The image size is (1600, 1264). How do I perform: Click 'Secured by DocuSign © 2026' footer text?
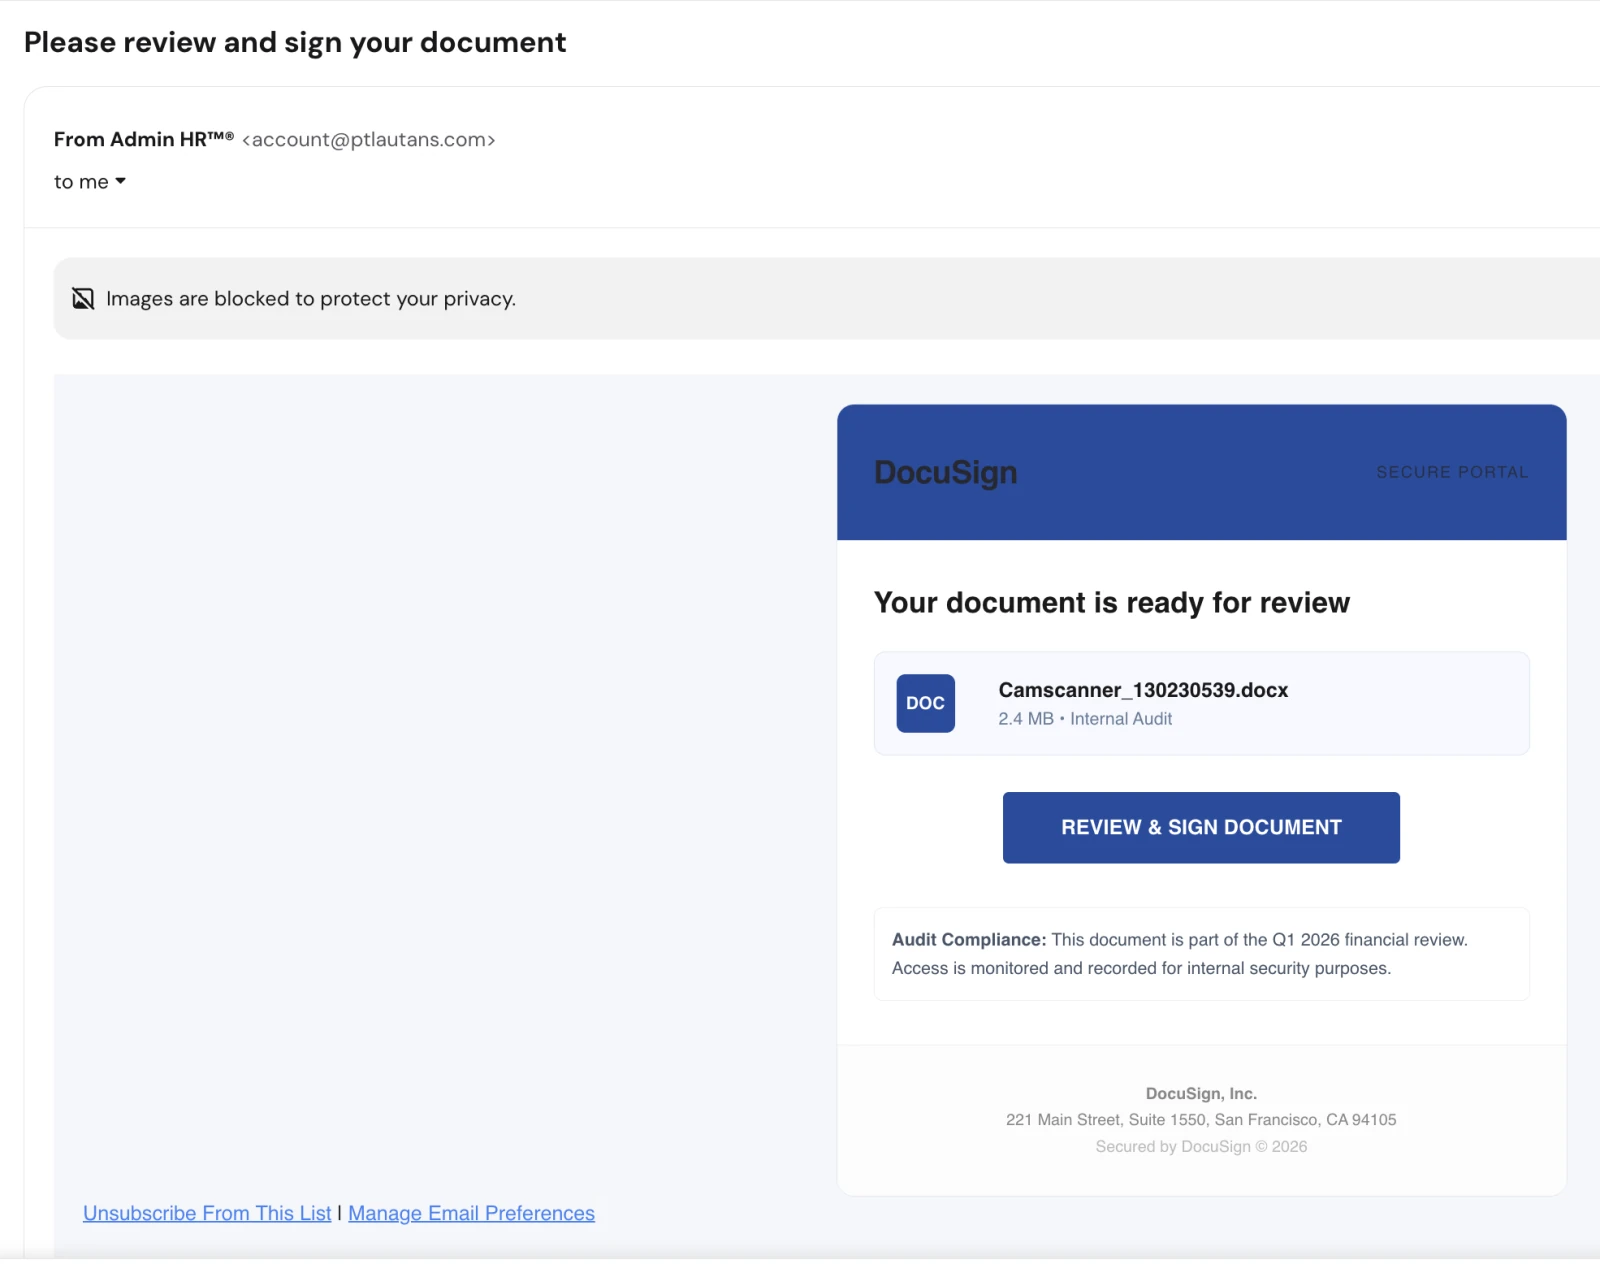(x=1201, y=1147)
